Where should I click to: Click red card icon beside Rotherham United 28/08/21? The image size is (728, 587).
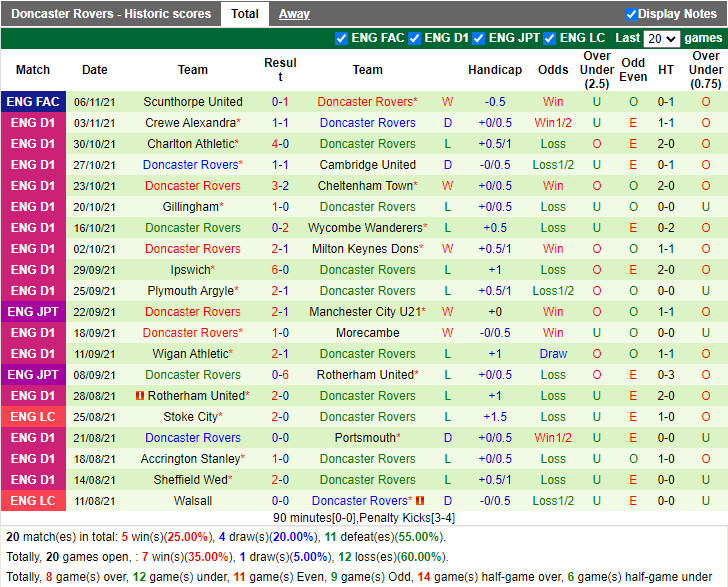tap(139, 396)
